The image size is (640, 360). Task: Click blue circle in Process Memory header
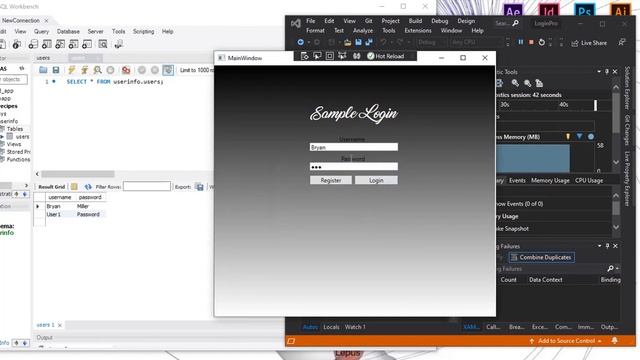(x=591, y=137)
